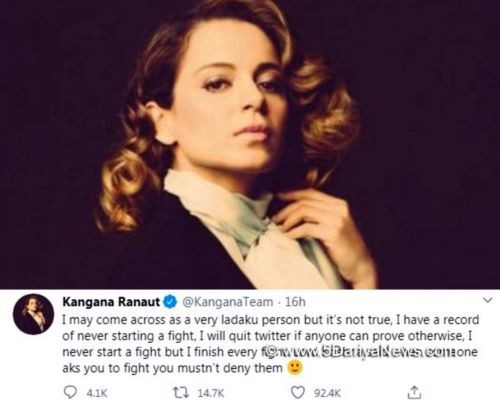Open the 16h timestamp permalink
This screenshot has width=500, height=400.
pos(295,302)
